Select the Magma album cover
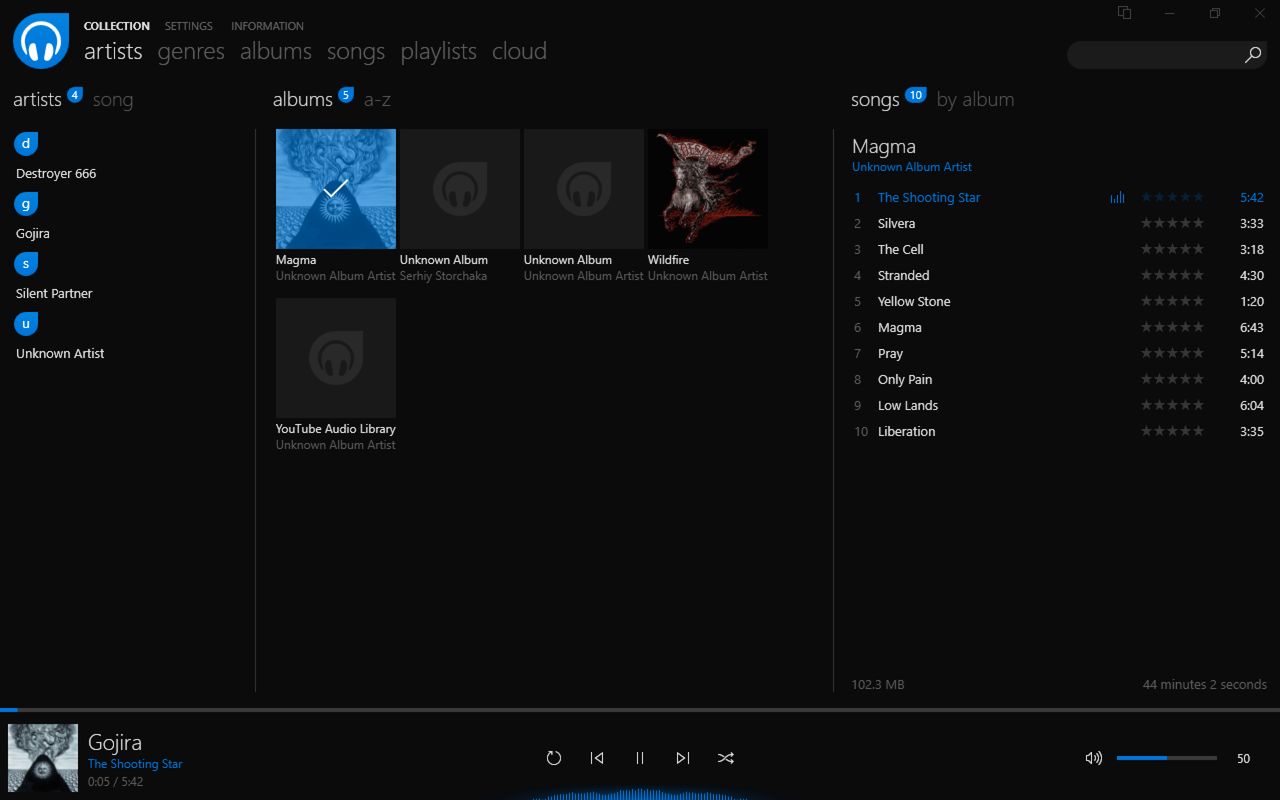Screen dimensions: 1280x800 (x=336, y=189)
